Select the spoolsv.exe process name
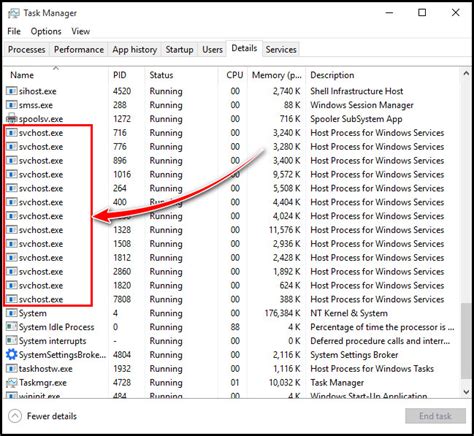474x436 pixels. click(x=41, y=119)
